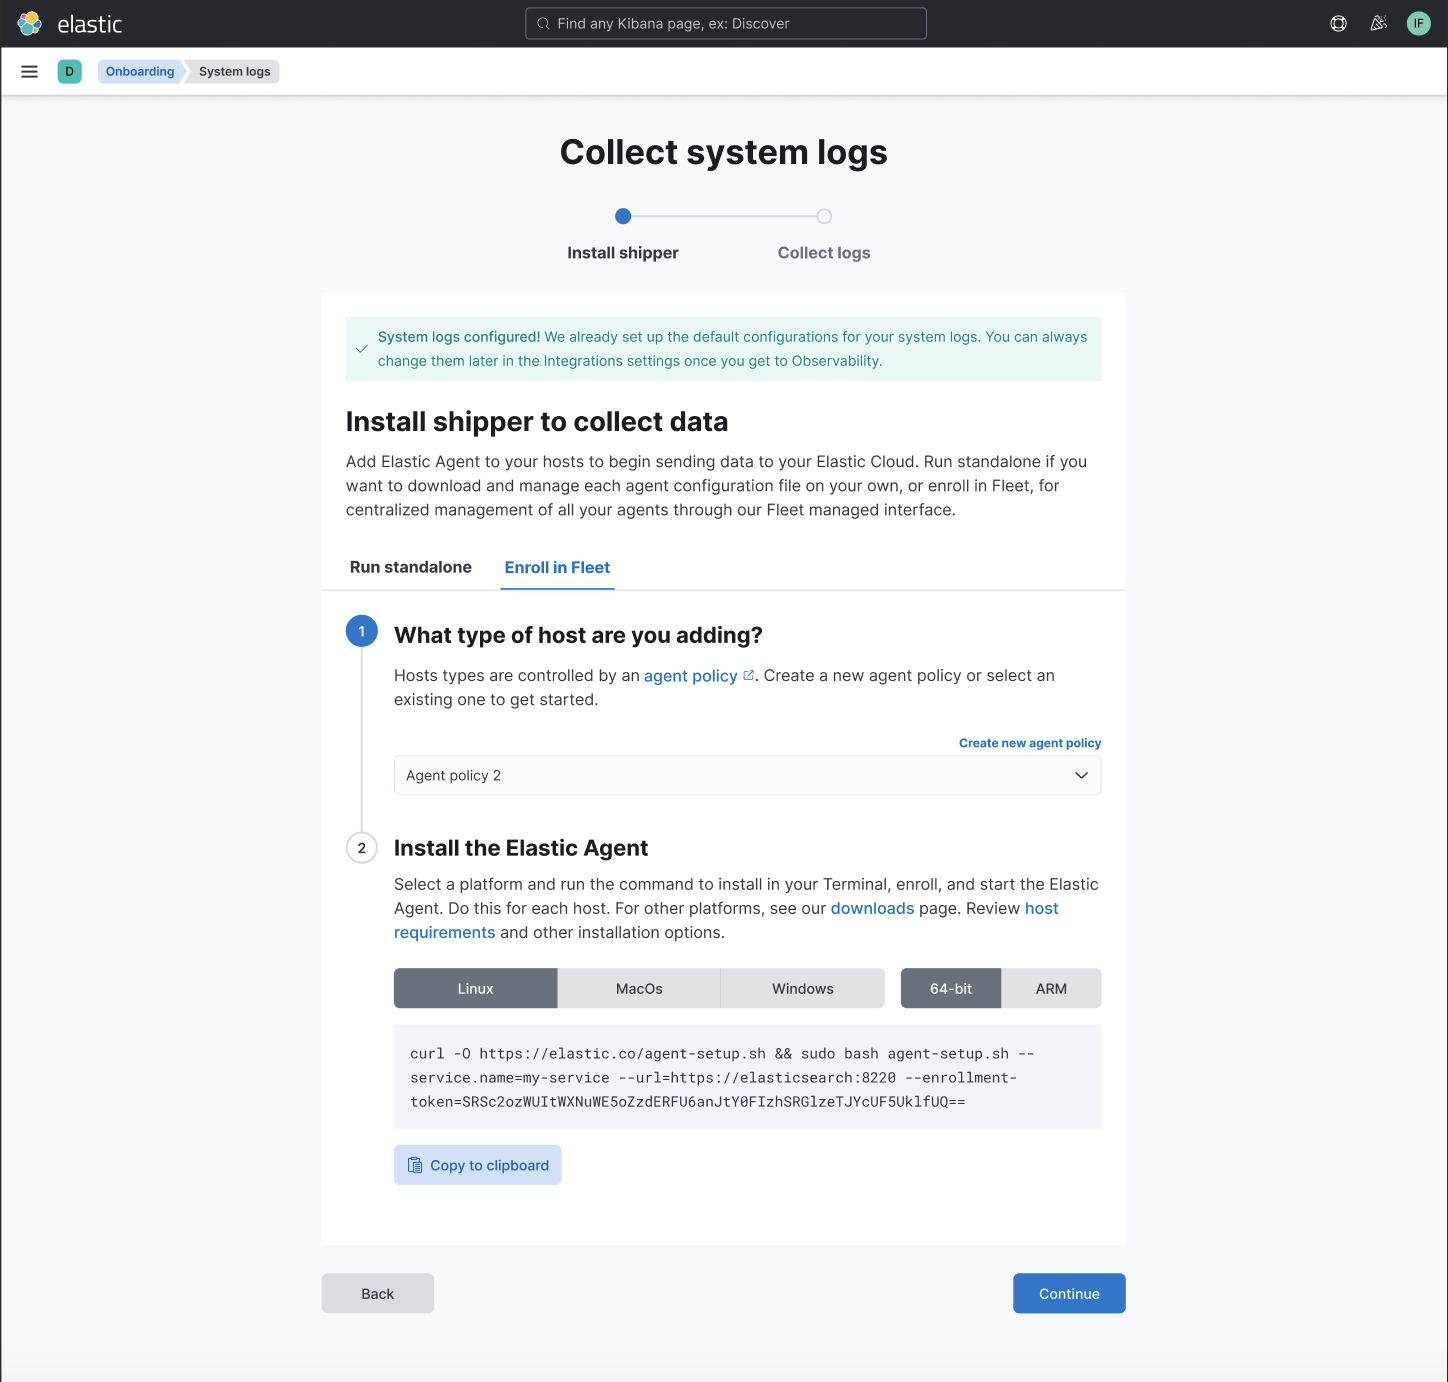This screenshot has height=1382, width=1448.
Task: Switch to the Run standalone tab
Action: click(x=410, y=567)
